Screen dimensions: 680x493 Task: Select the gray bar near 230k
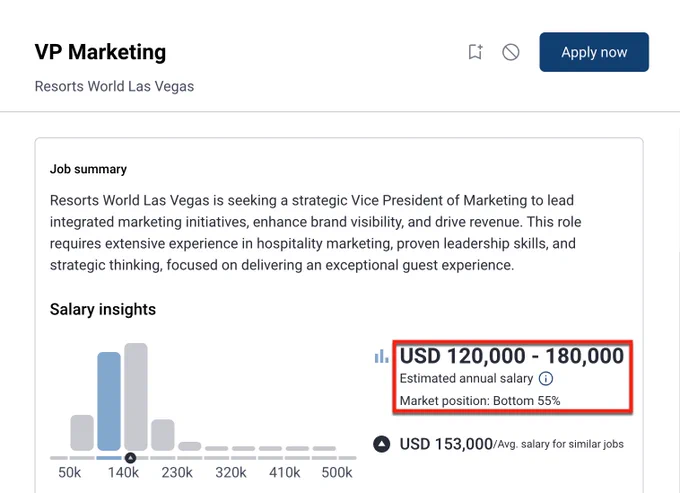click(x=163, y=435)
